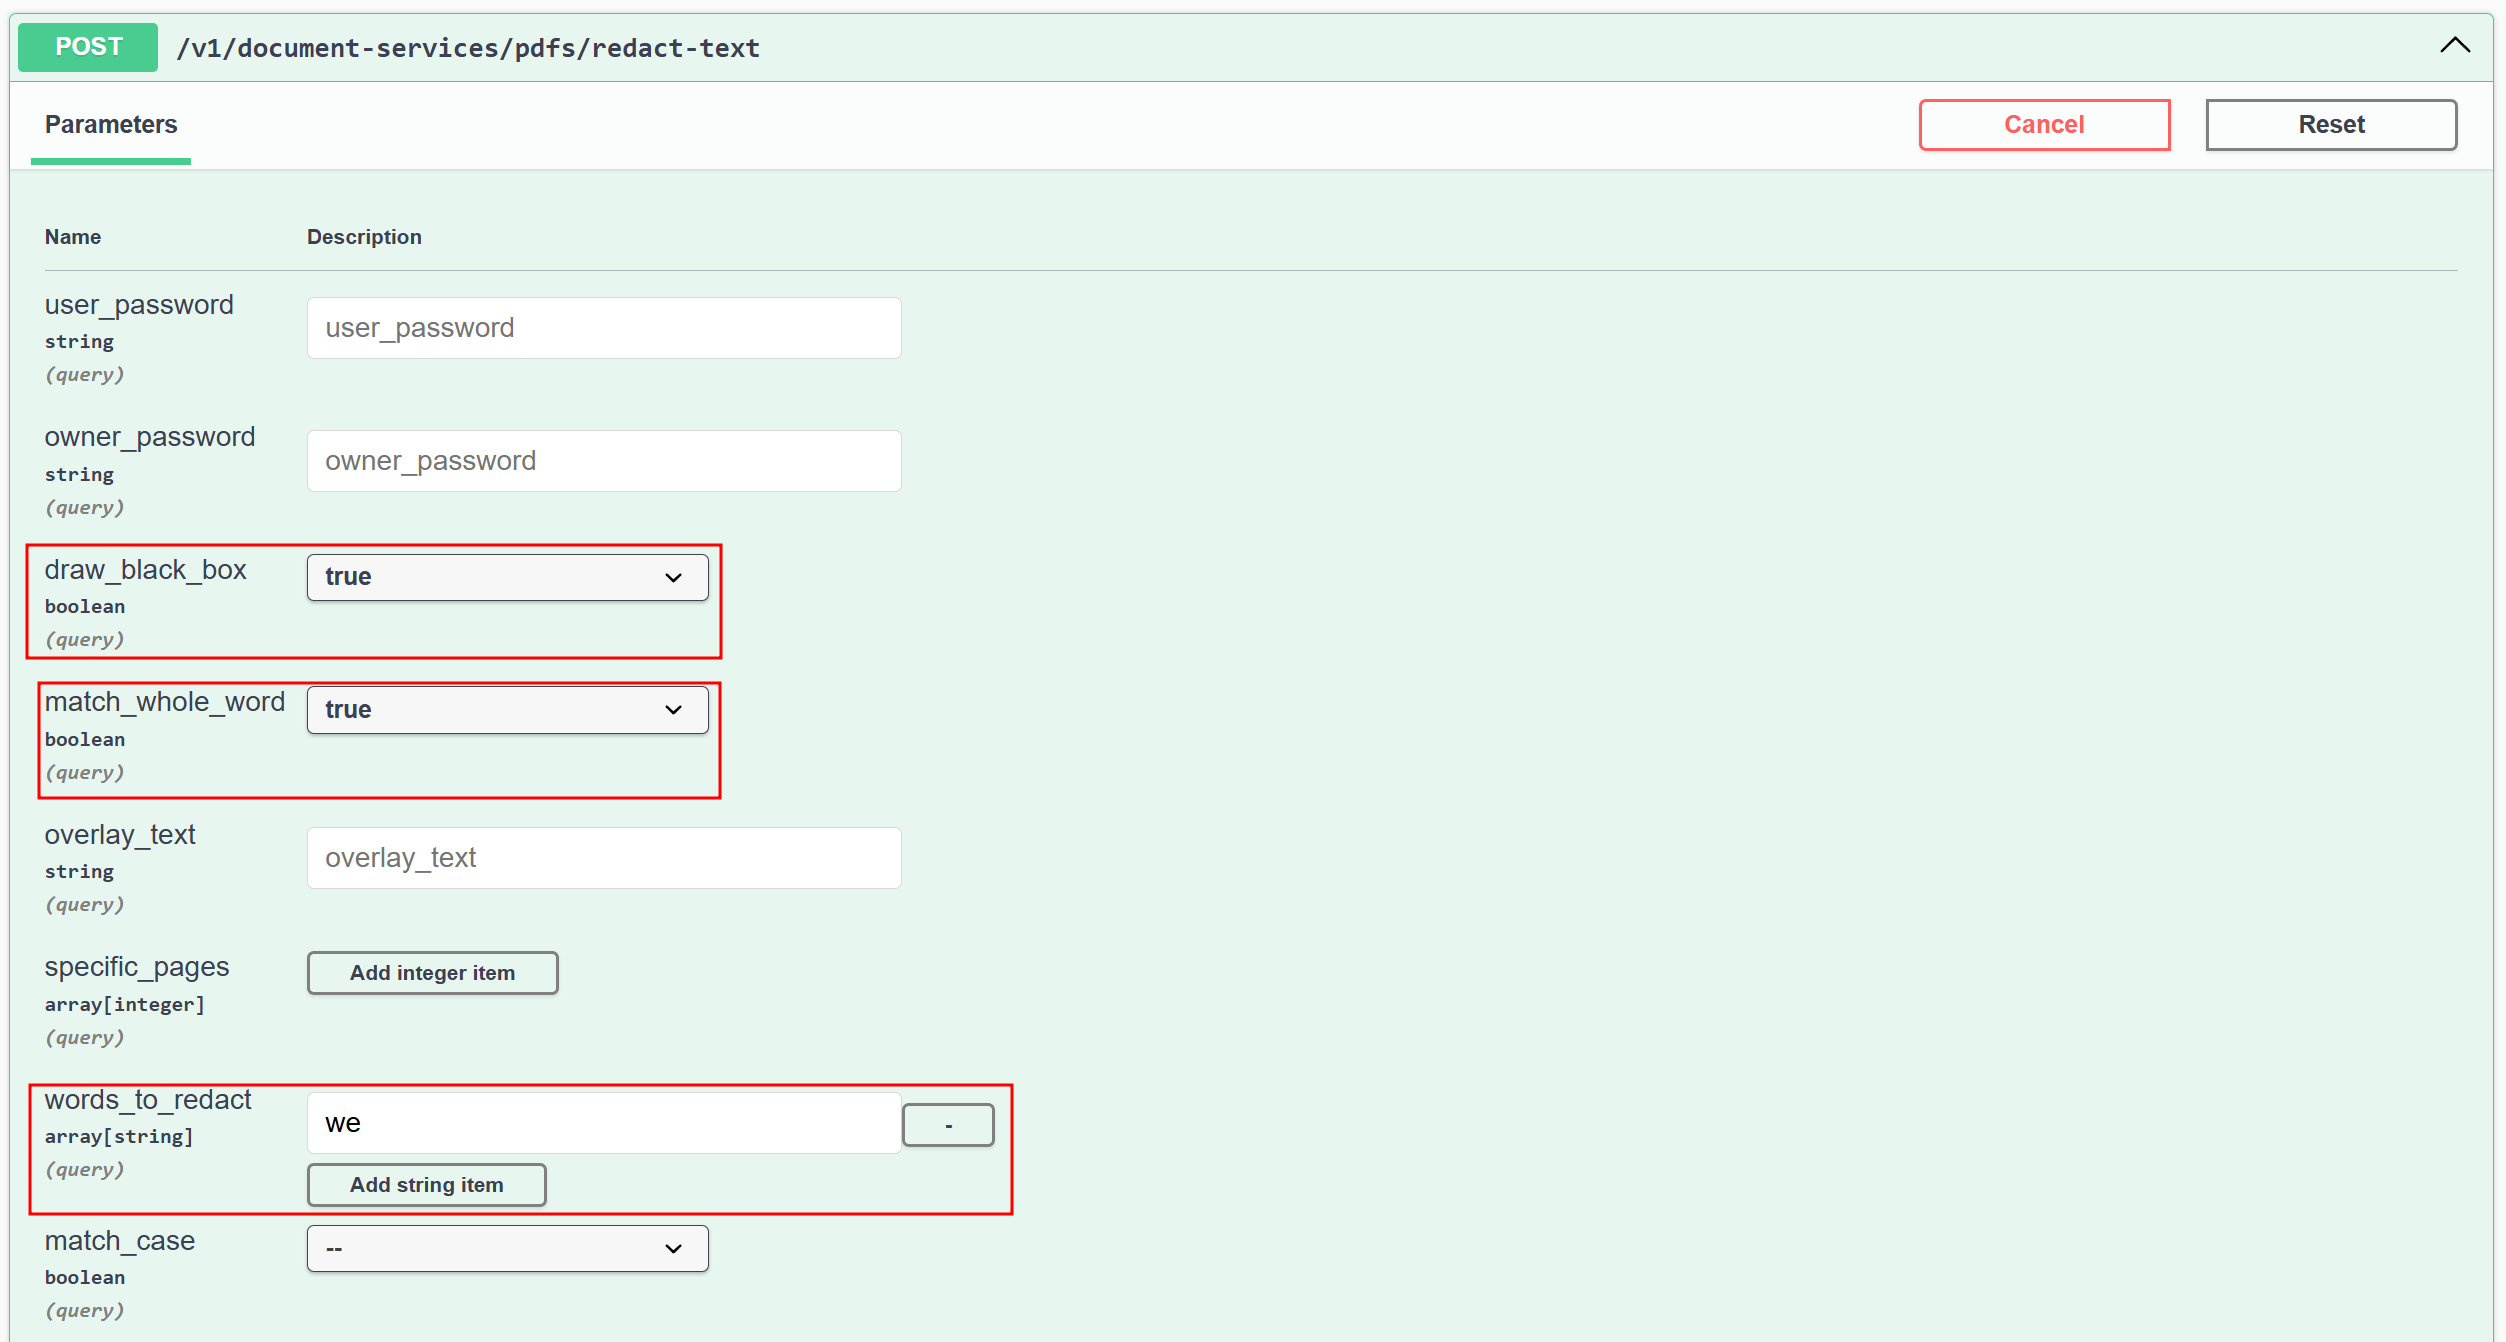Click the green POST method badge
The height and width of the screenshot is (1342, 2506).
[x=88, y=47]
